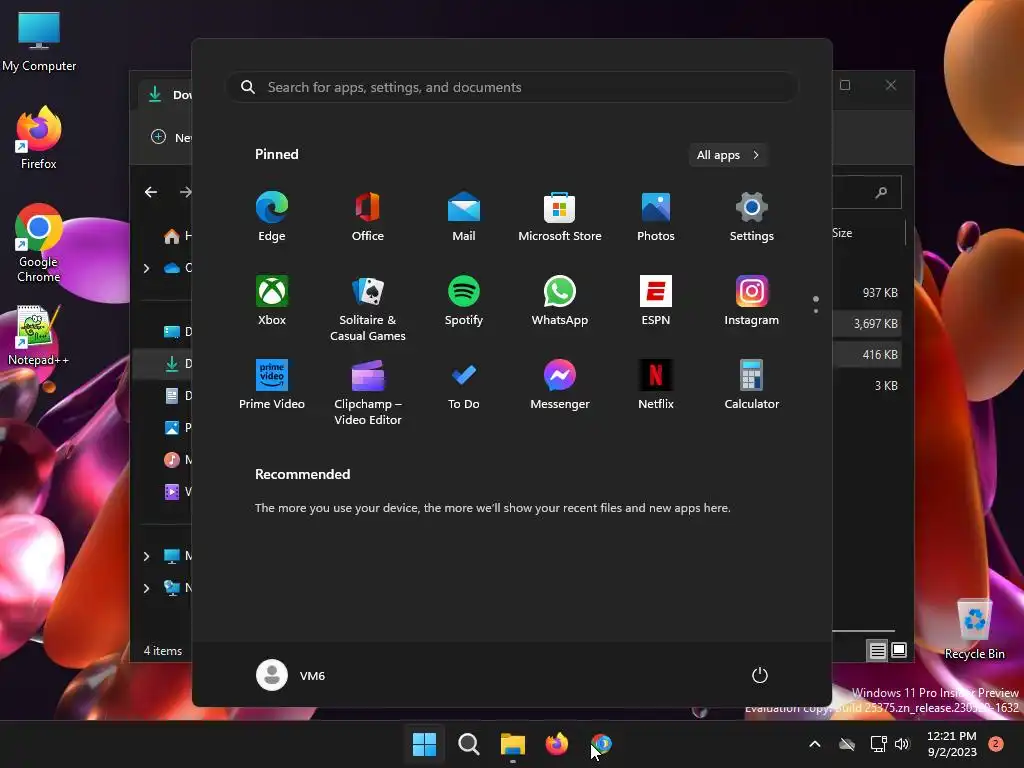Open File Explorer from taskbar
1024x768 pixels.
[x=513, y=744]
